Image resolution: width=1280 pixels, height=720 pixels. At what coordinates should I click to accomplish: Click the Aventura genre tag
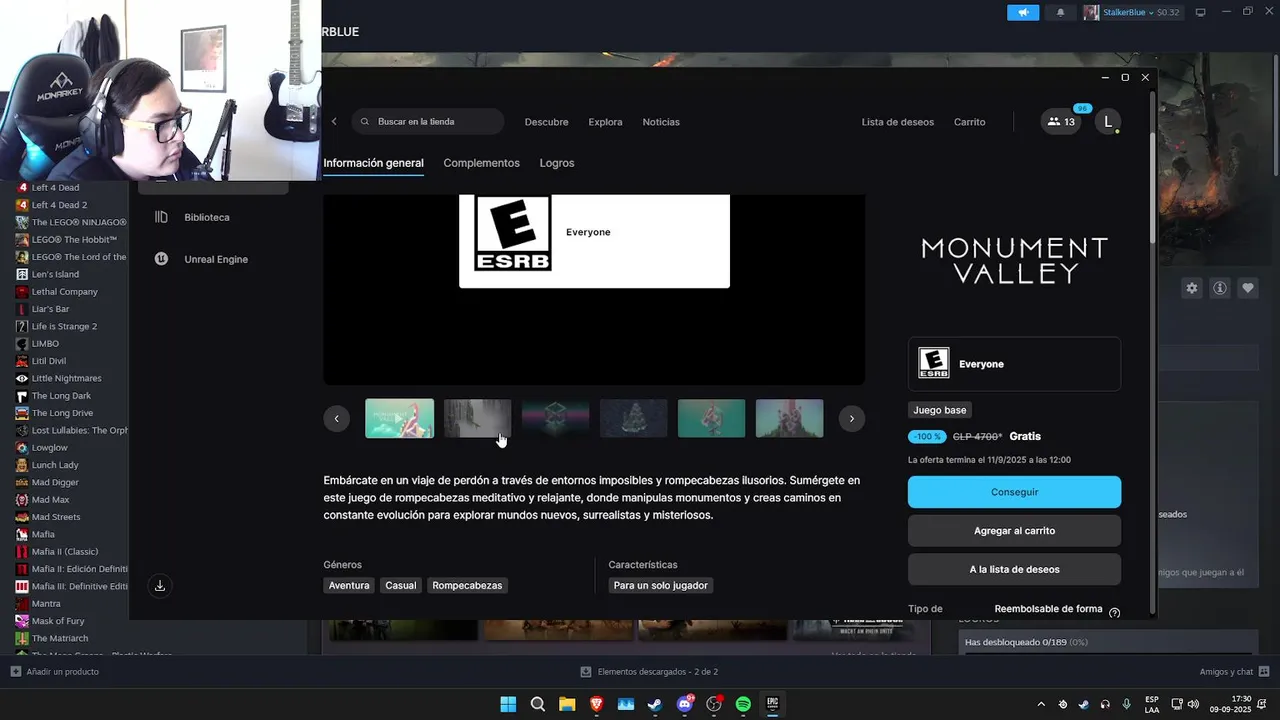pos(349,585)
